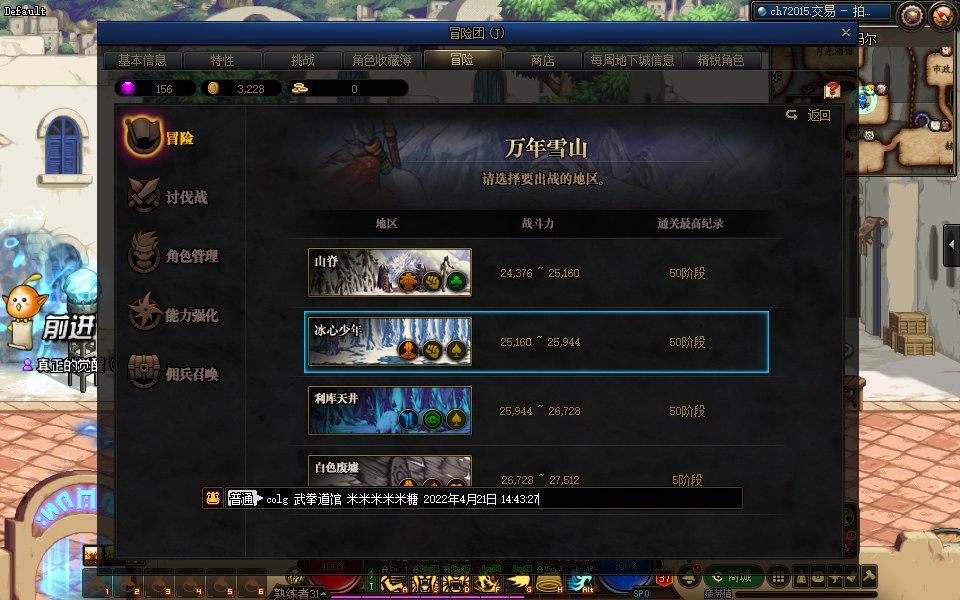Screen dimensions: 960x600
Task: Switch to the 基本信息 tab
Action: coord(143,60)
